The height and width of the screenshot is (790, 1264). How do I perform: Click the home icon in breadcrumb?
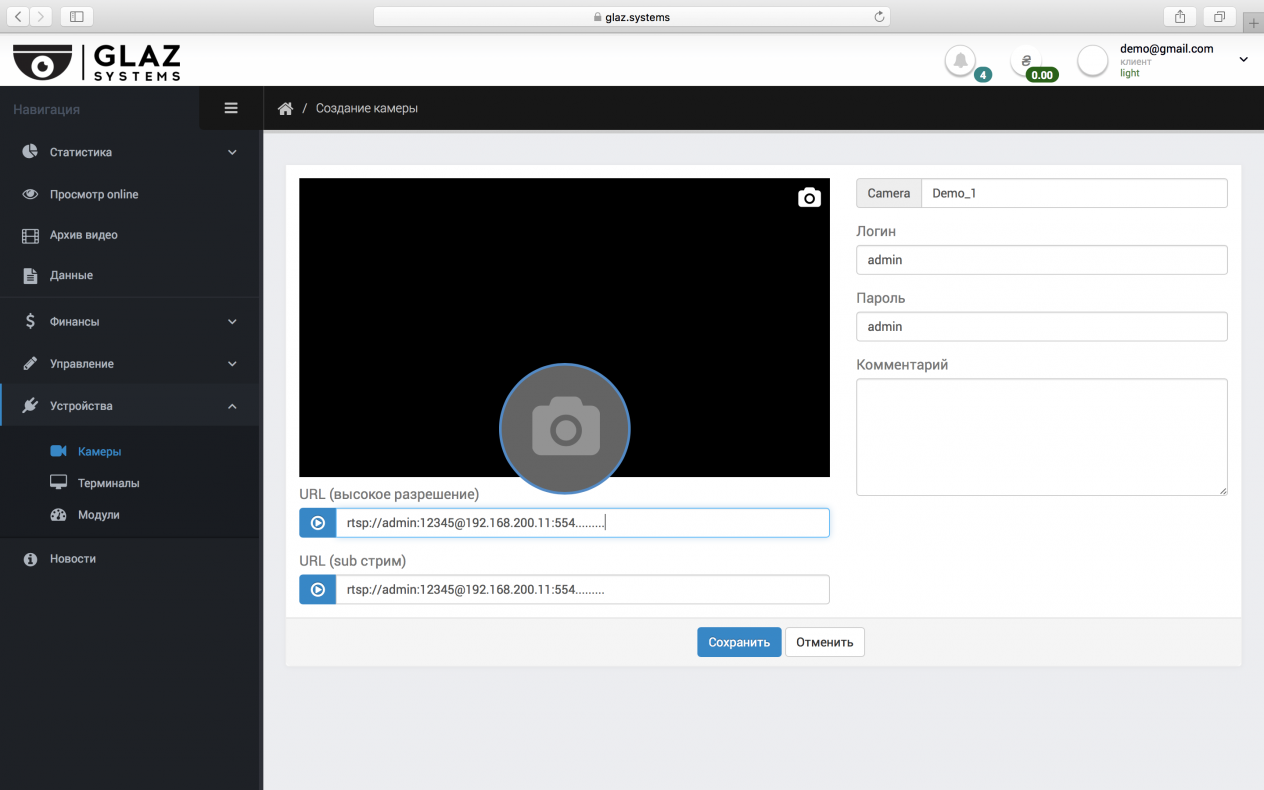pos(285,109)
